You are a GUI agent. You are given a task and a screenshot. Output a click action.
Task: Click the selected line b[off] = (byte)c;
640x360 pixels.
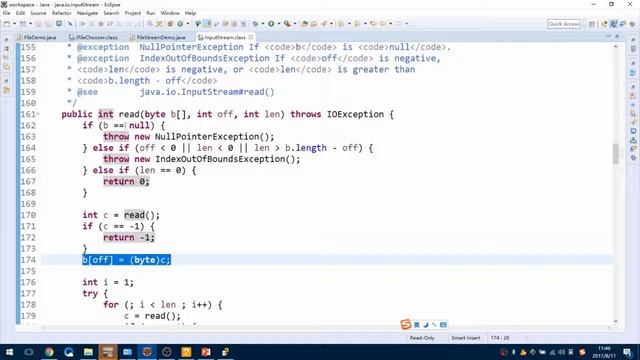(127, 260)
